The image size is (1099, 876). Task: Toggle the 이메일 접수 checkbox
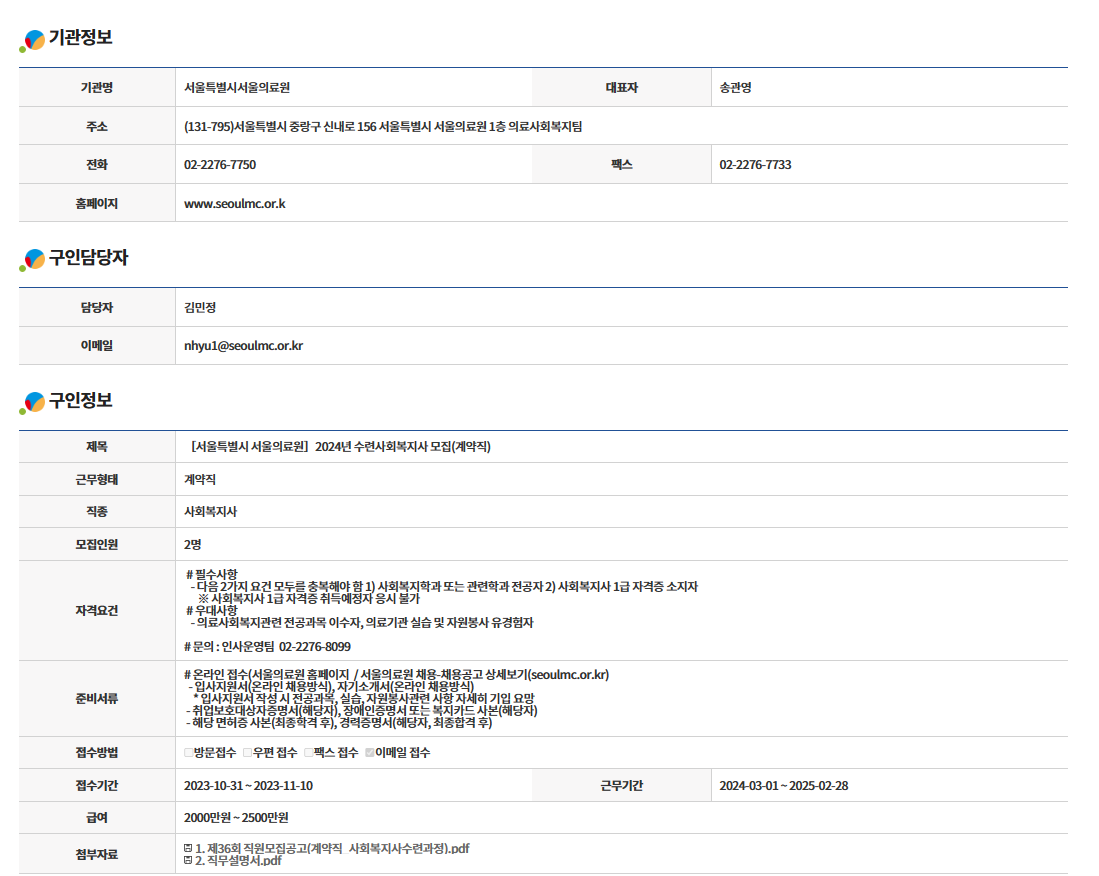(369, 752)
